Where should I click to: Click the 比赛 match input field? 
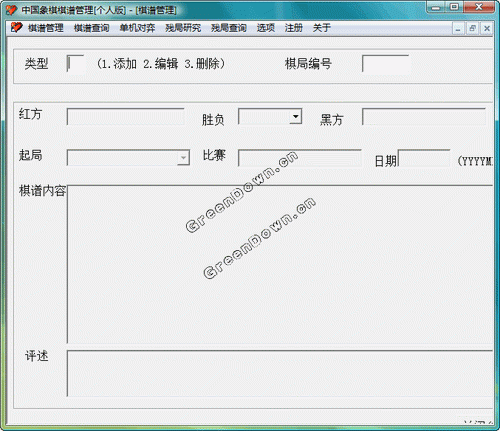pos(300,158)
